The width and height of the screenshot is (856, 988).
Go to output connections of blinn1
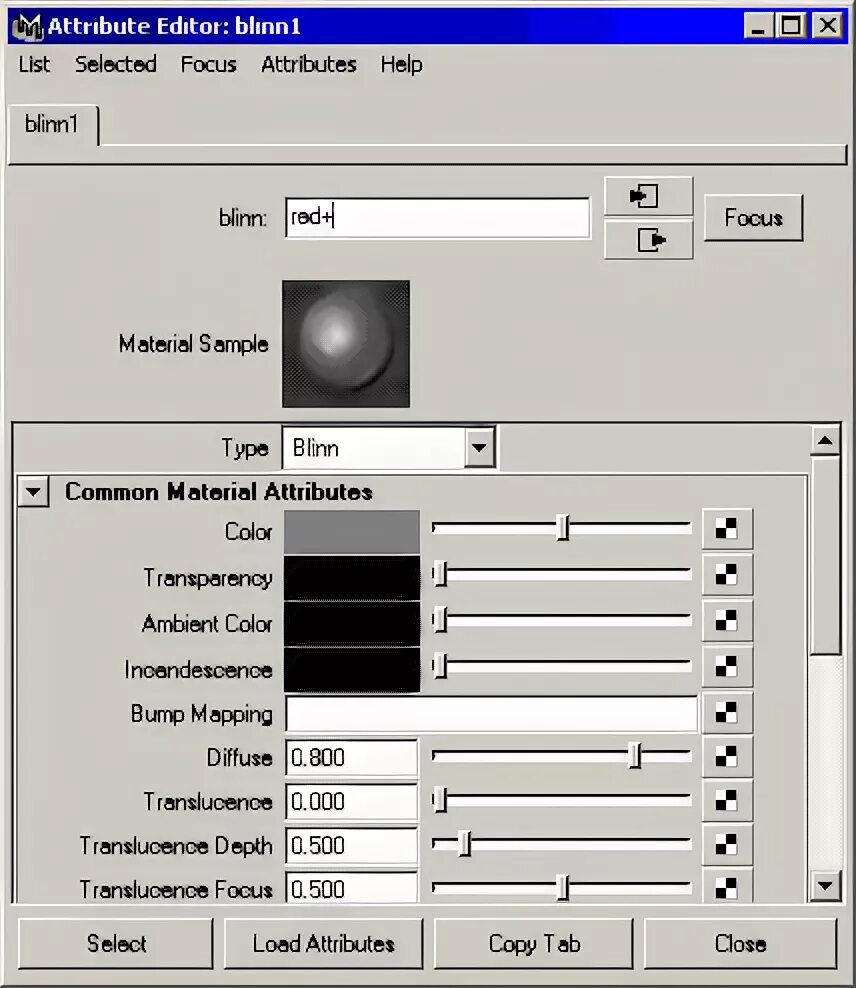coord(647,239)
